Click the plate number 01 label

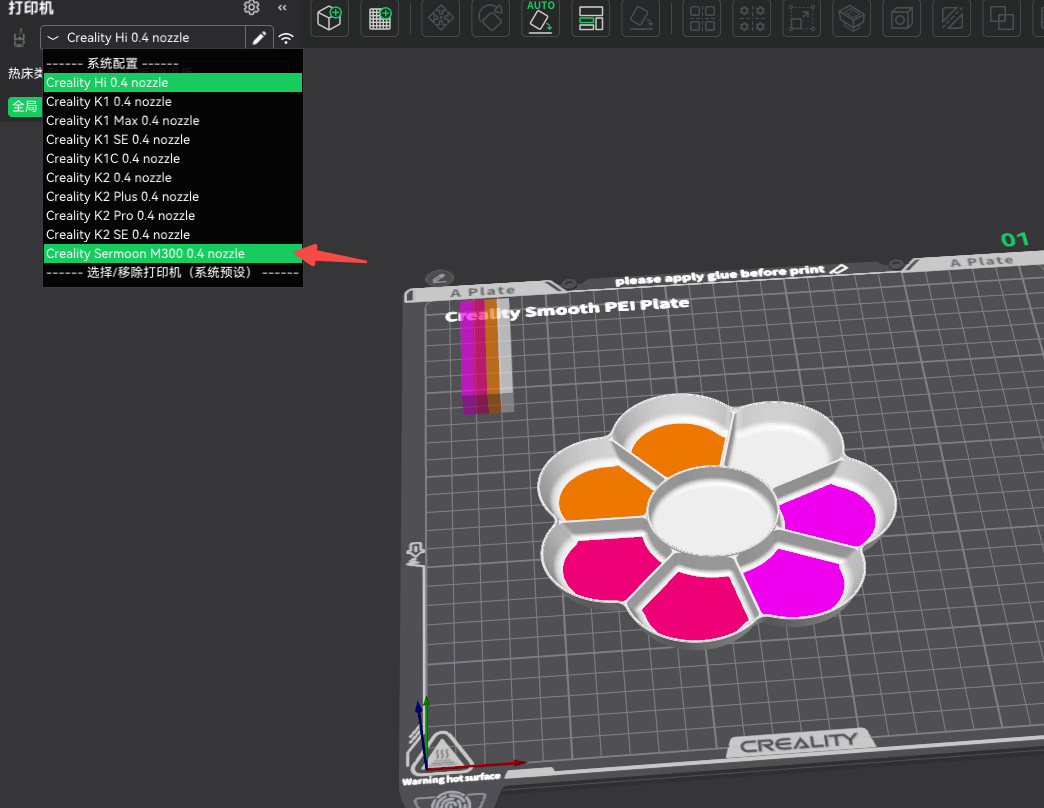(1014, 240)
